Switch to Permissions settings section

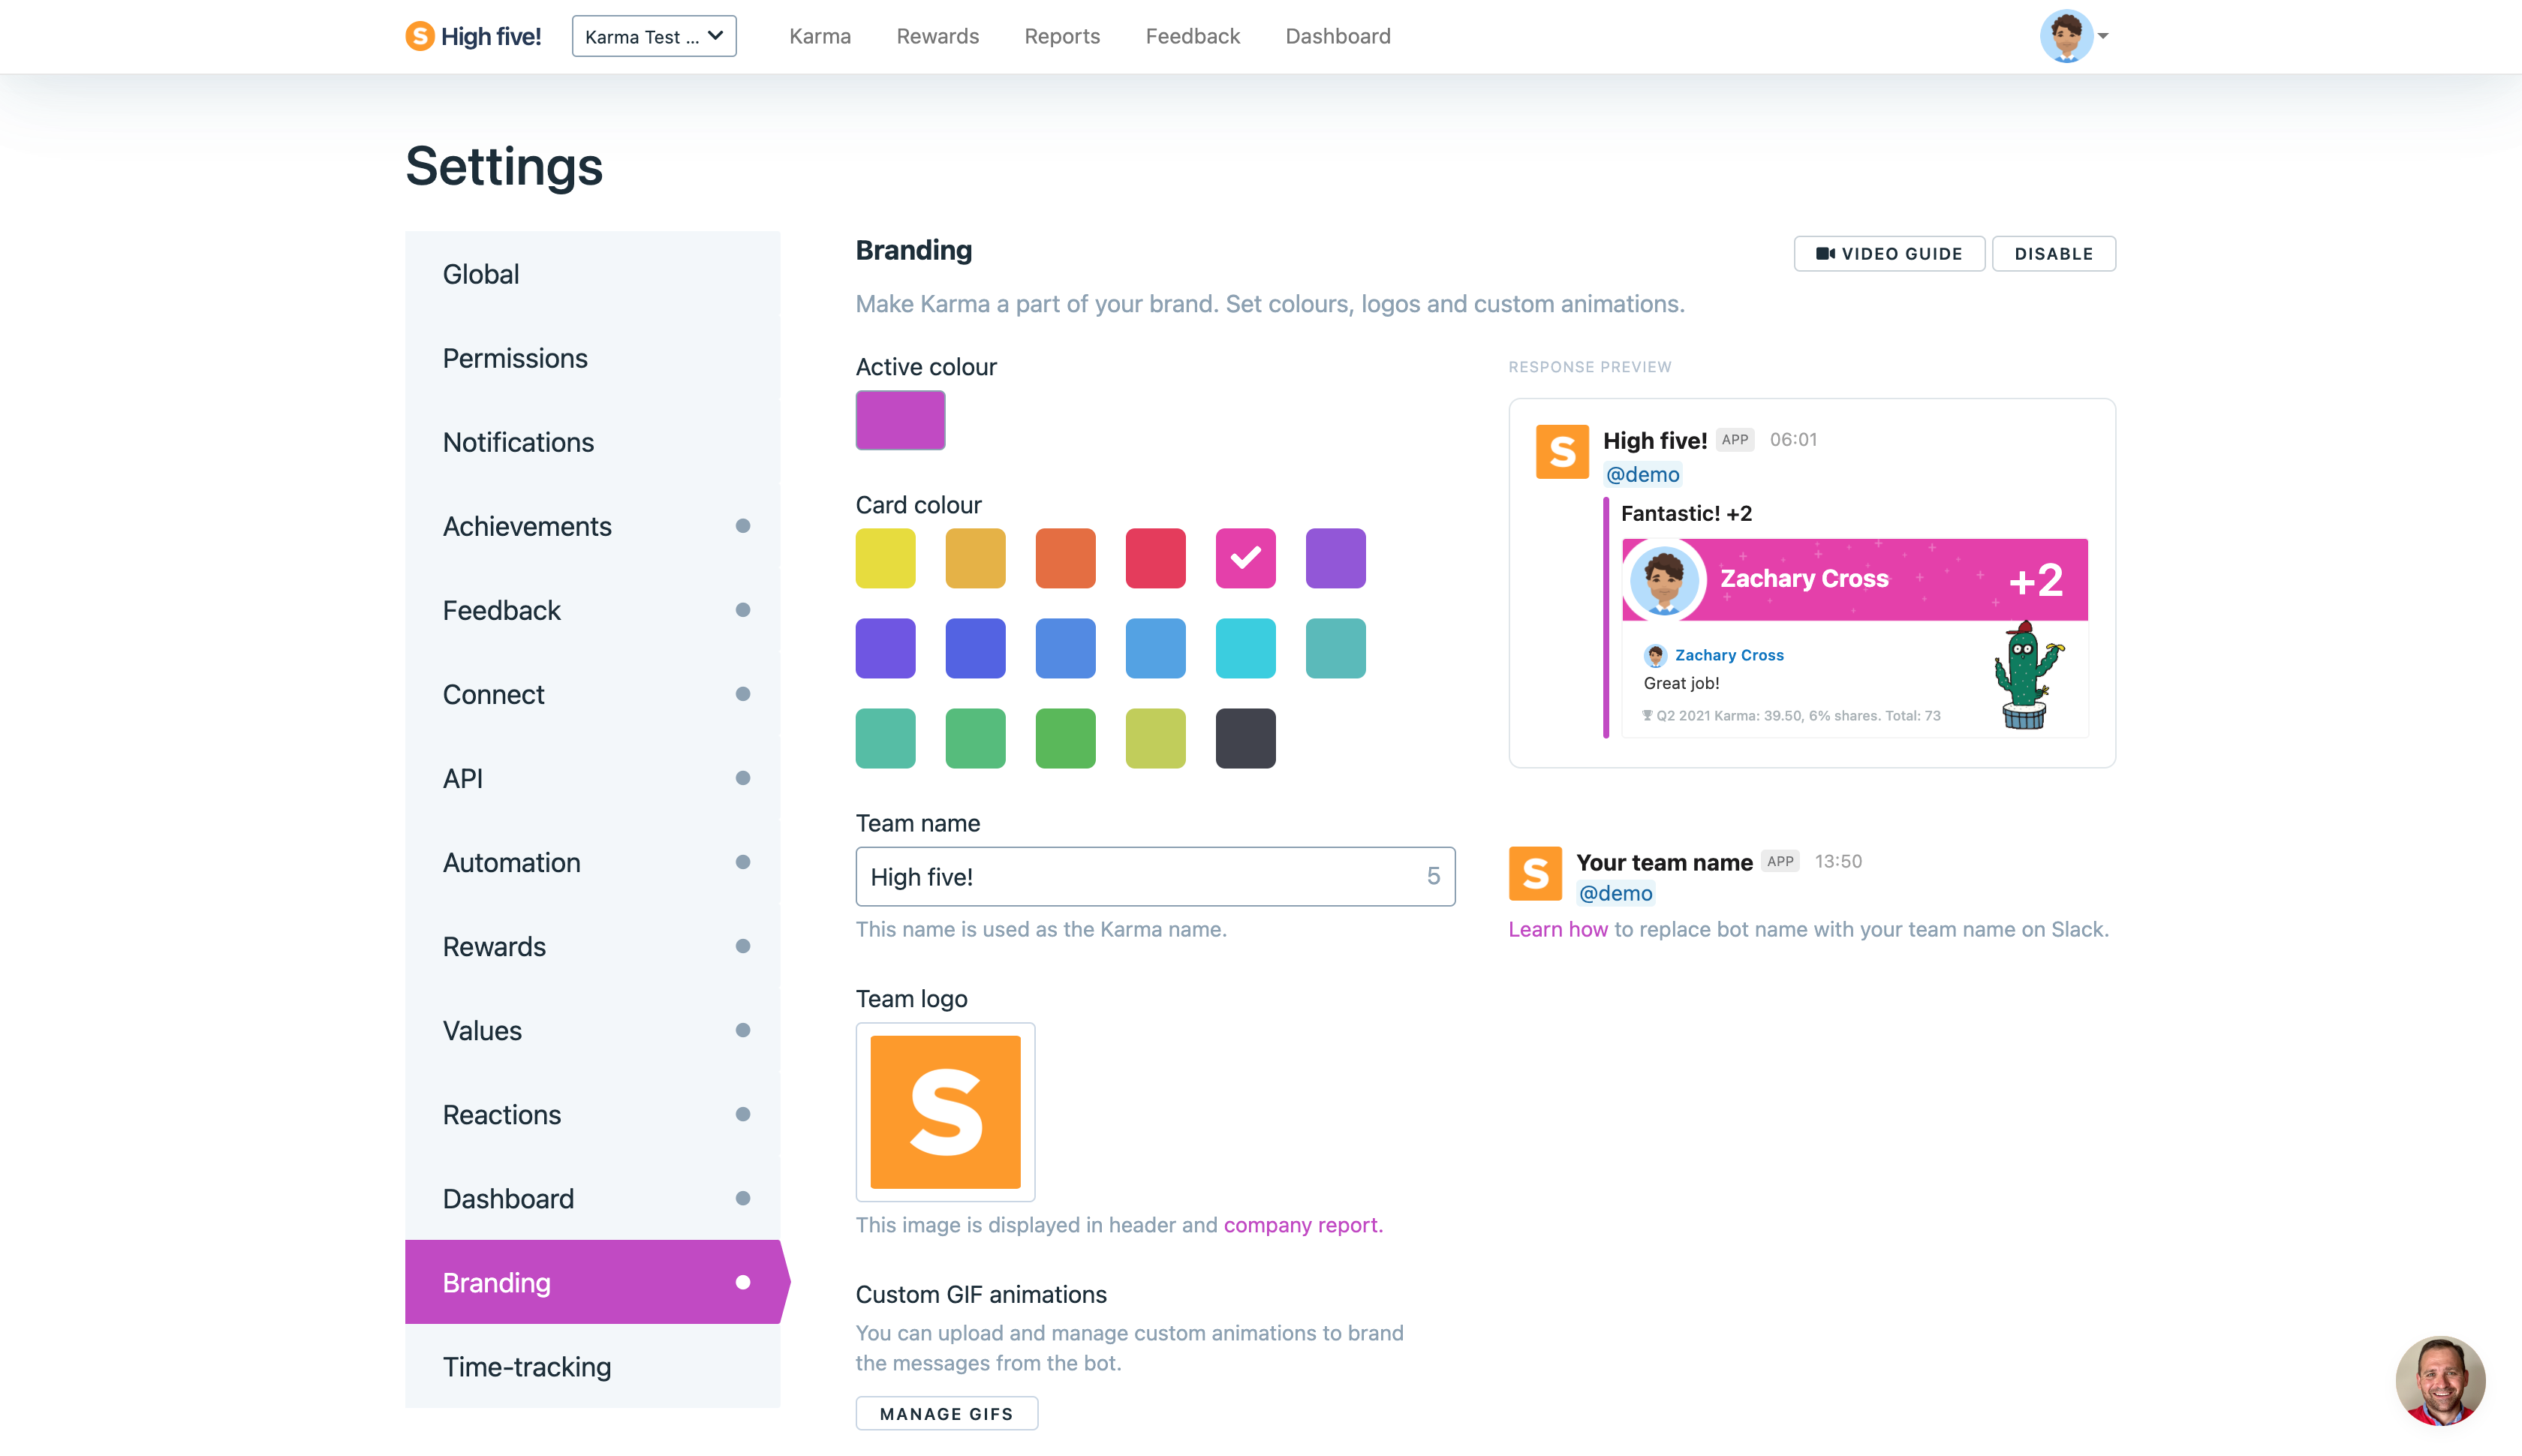[515, 358]
